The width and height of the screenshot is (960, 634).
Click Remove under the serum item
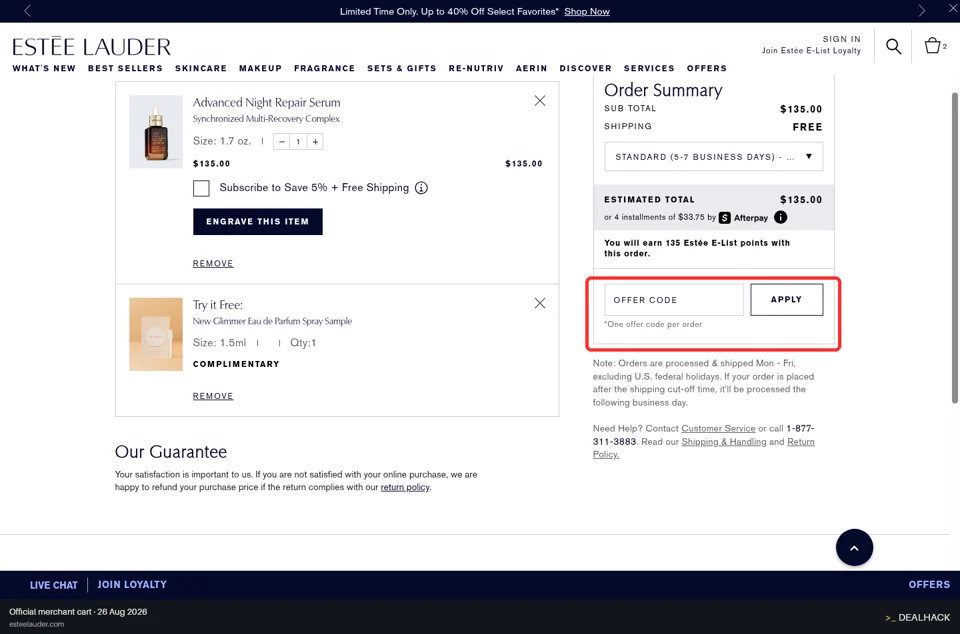coord(213,263)
